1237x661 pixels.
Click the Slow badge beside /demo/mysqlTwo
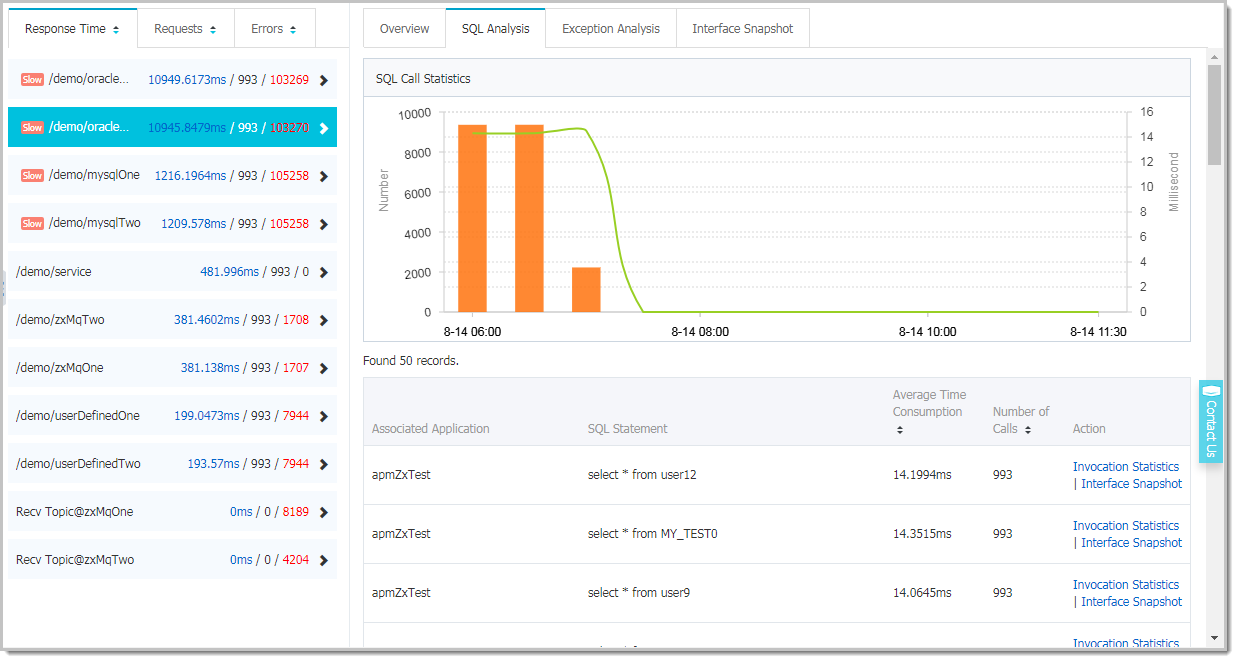[32, 224]
